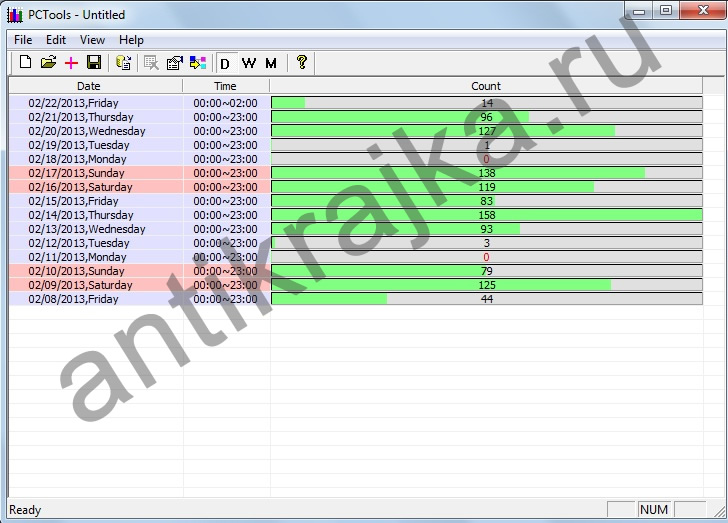Open the Edit menu
This screenshot has height=523, width=728.
[x=56, y=40]
